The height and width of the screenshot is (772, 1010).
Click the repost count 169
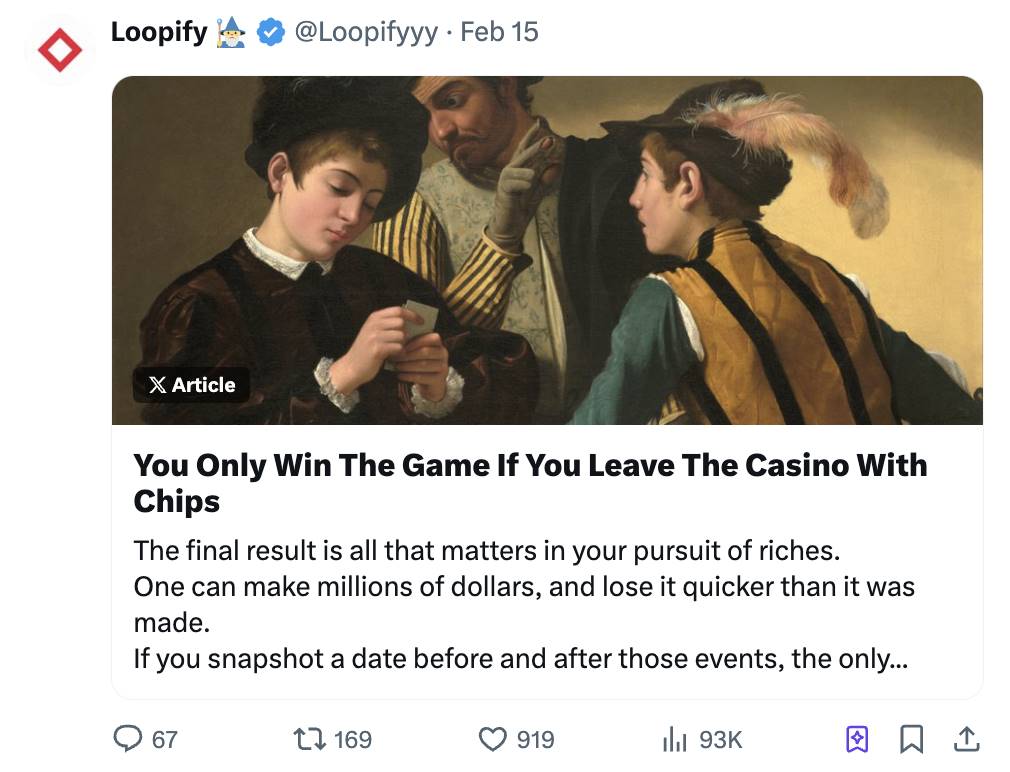[352, 740]
